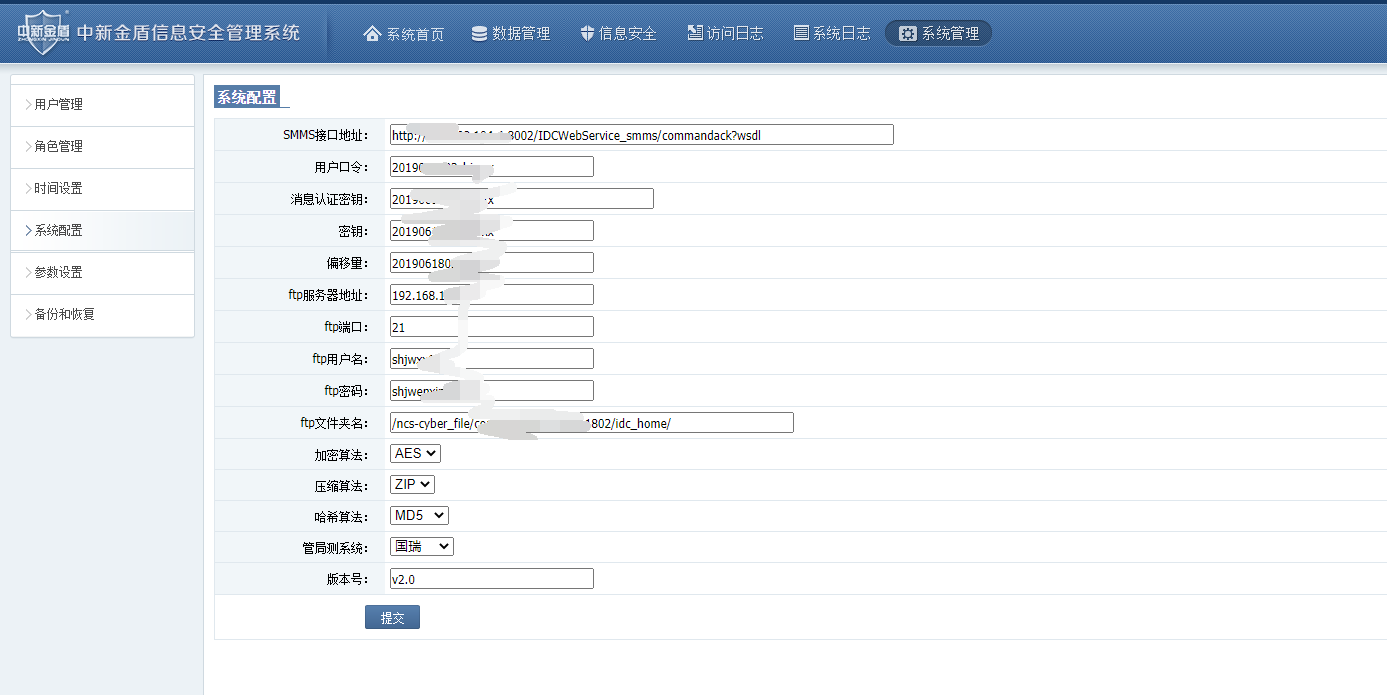The width and height of the screenshot is (1387, 695).
Task: Click the 系统日志 list icon
Action: point(801,33)
